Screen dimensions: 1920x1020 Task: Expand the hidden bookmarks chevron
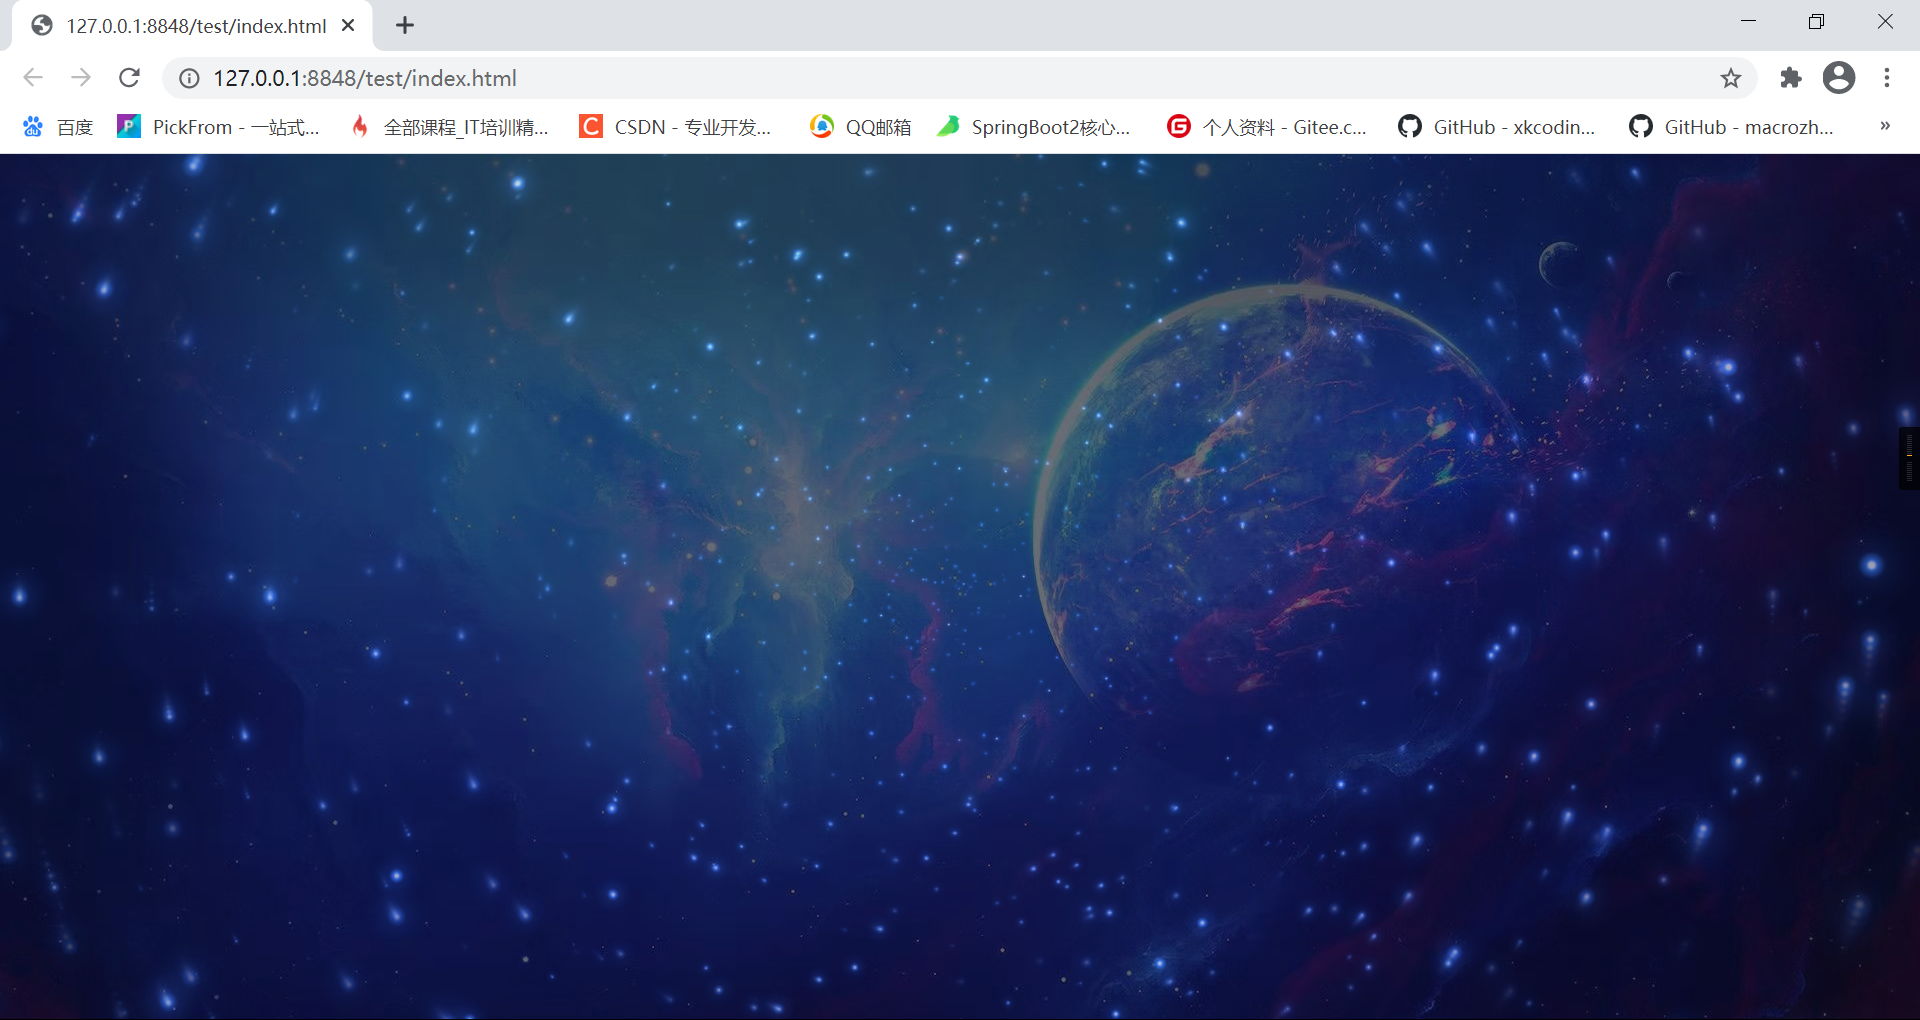[1885, 126]
